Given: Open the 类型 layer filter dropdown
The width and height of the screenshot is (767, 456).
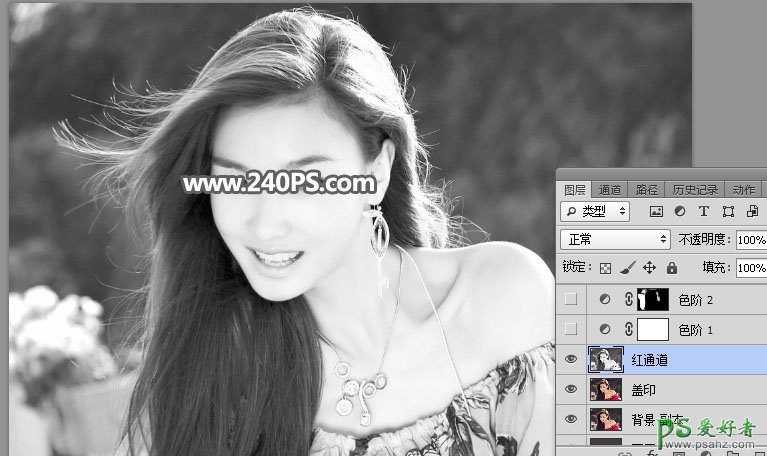Looking at the screenshot, I should click(x=595, y=211).
